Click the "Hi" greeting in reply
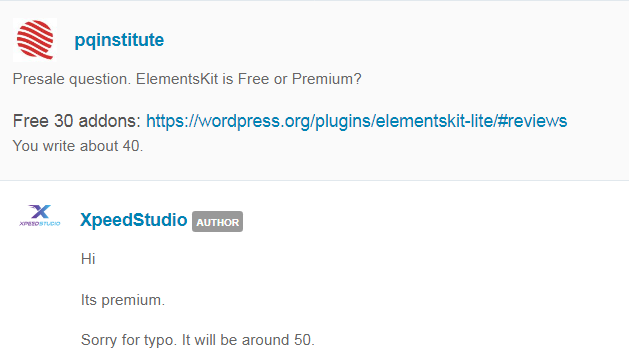629x363 pixels. 88,259
